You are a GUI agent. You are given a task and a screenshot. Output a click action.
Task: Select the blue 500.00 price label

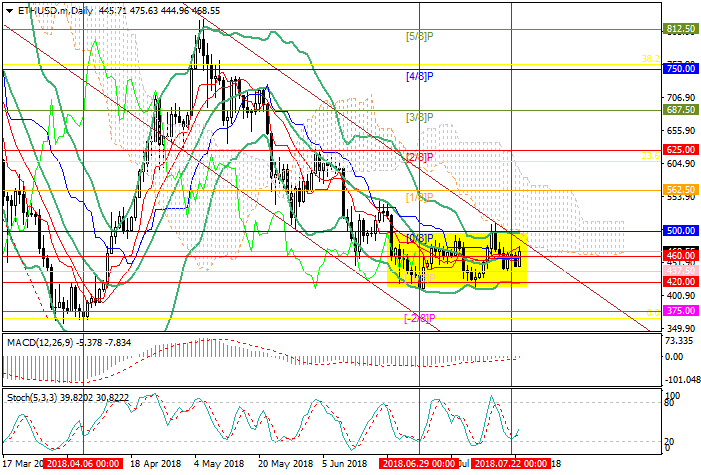[x=680, y=231]
